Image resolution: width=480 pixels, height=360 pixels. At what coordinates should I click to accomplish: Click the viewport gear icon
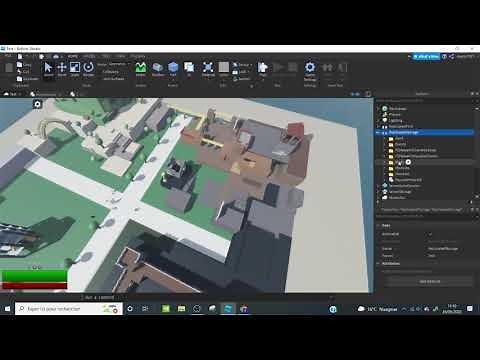(x=38, y=104)
